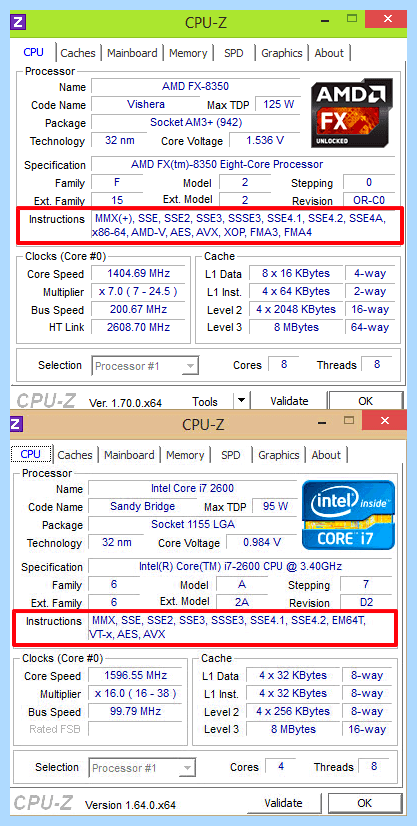The image size is (417, 826).
Task: Select the SPD tab in the Intel window
Action: tap(231, 455)
